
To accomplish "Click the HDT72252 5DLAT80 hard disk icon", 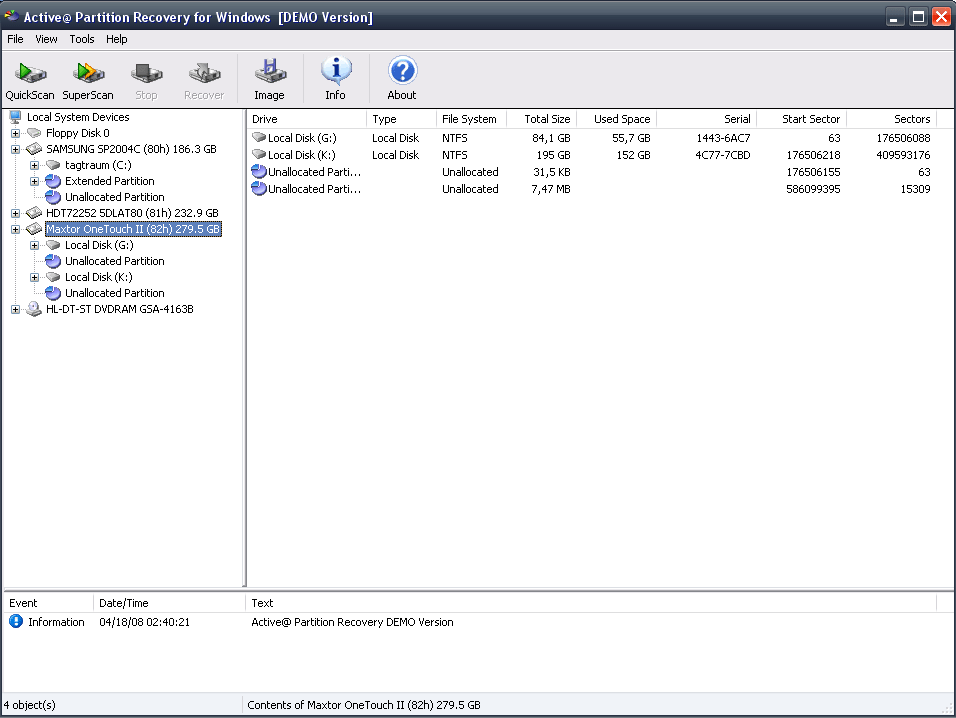I will point(34,213).
